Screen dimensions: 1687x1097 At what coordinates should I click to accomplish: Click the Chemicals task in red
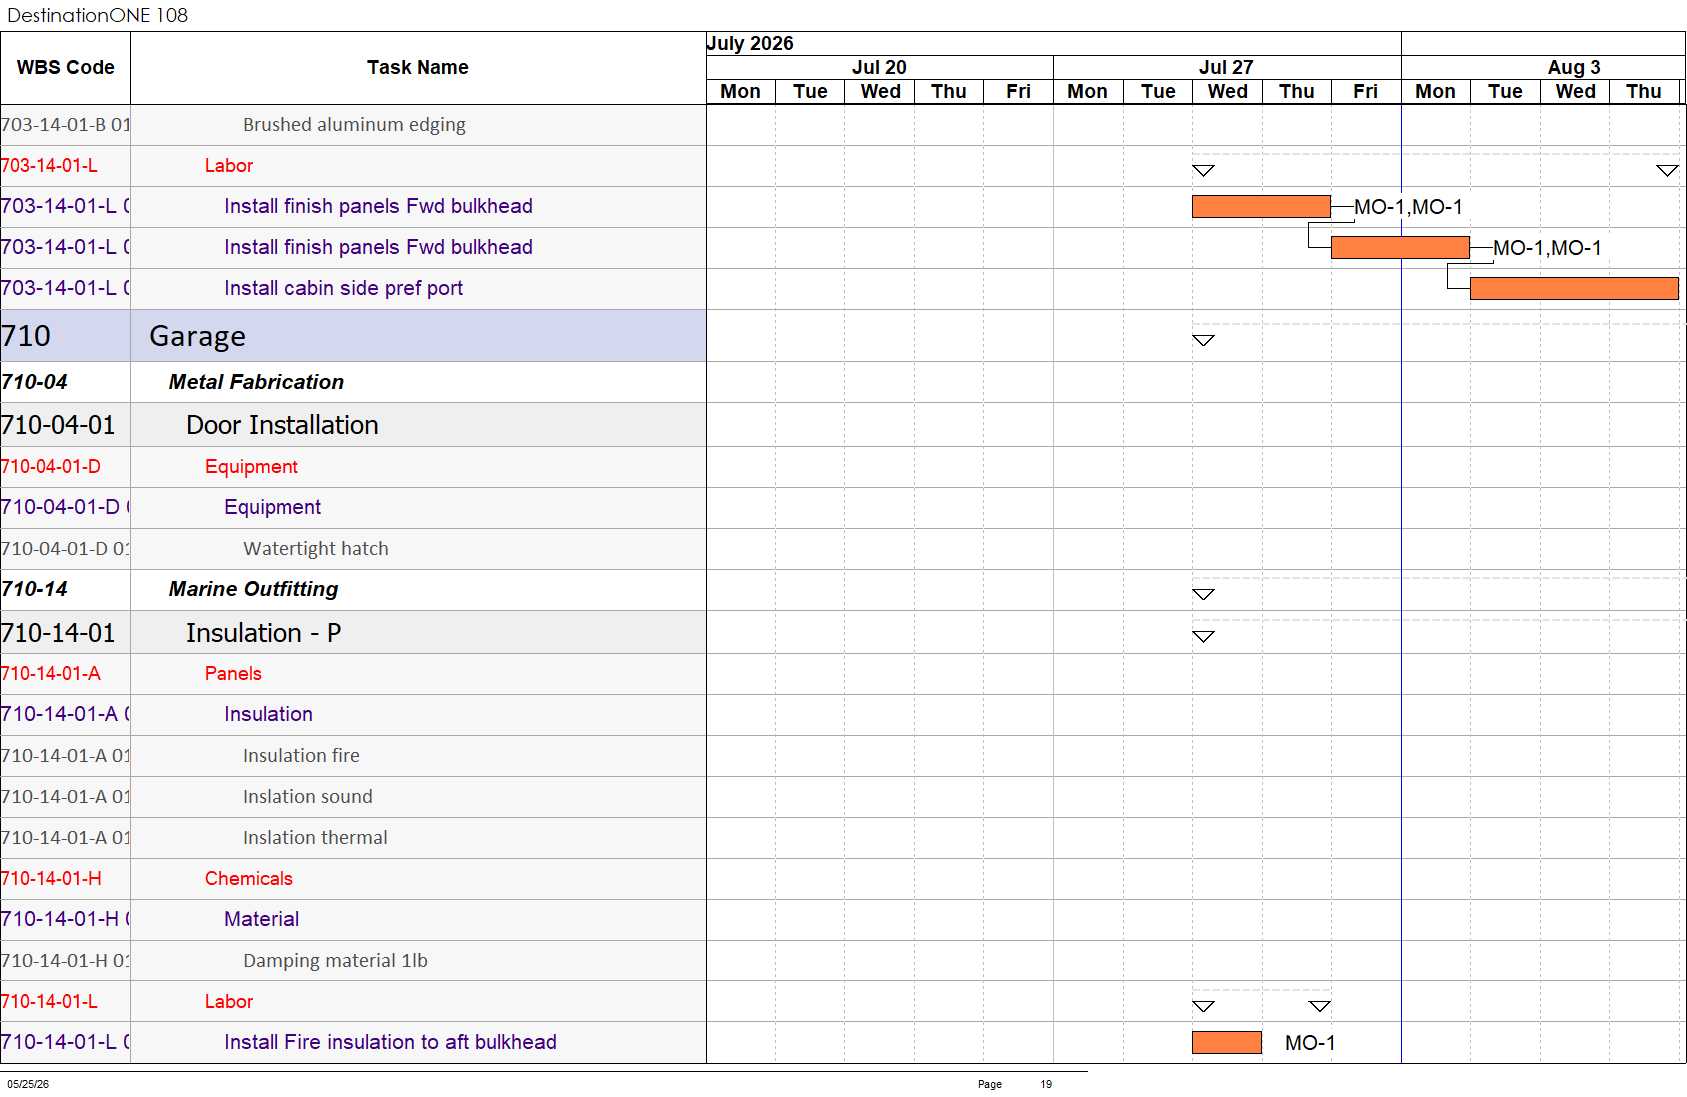(249, 879)
